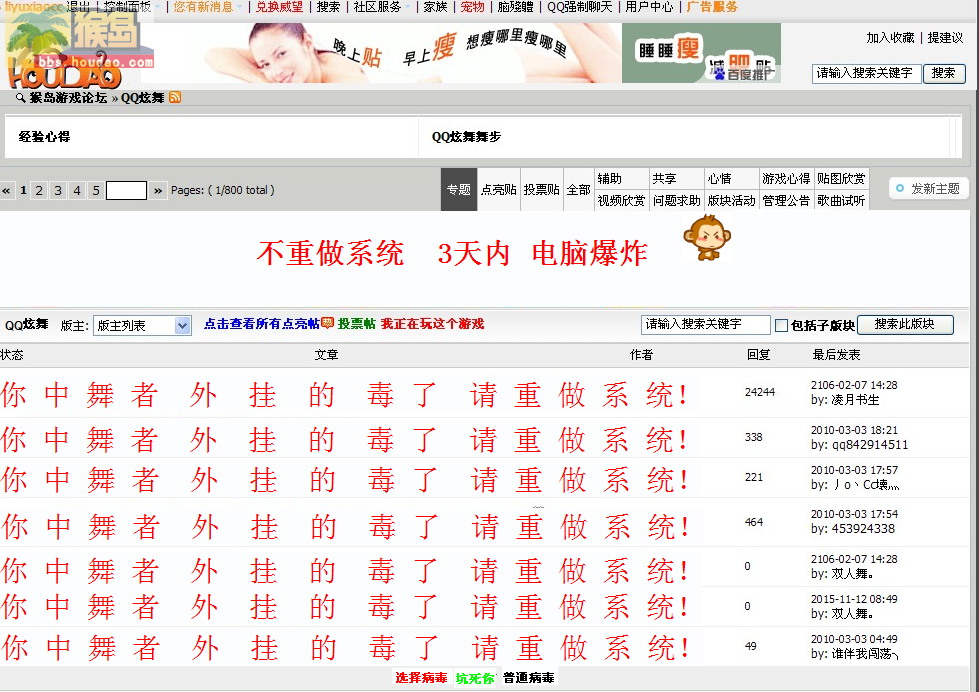Open the 家族 navigation link
The image size is (979, 692).
[x=435, y=7]
